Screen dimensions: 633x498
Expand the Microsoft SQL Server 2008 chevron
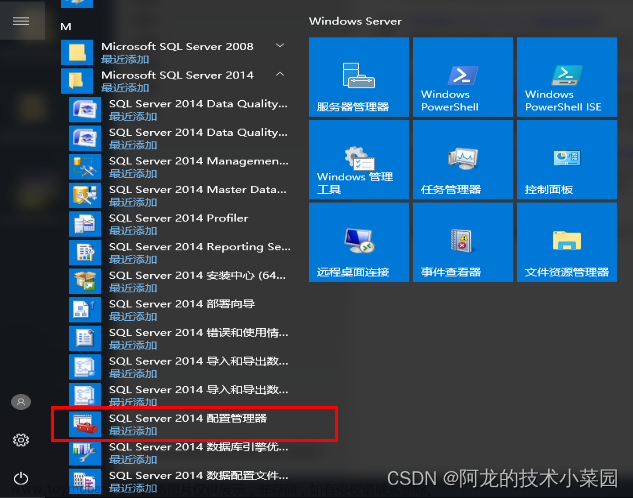(x=280, y=46)
